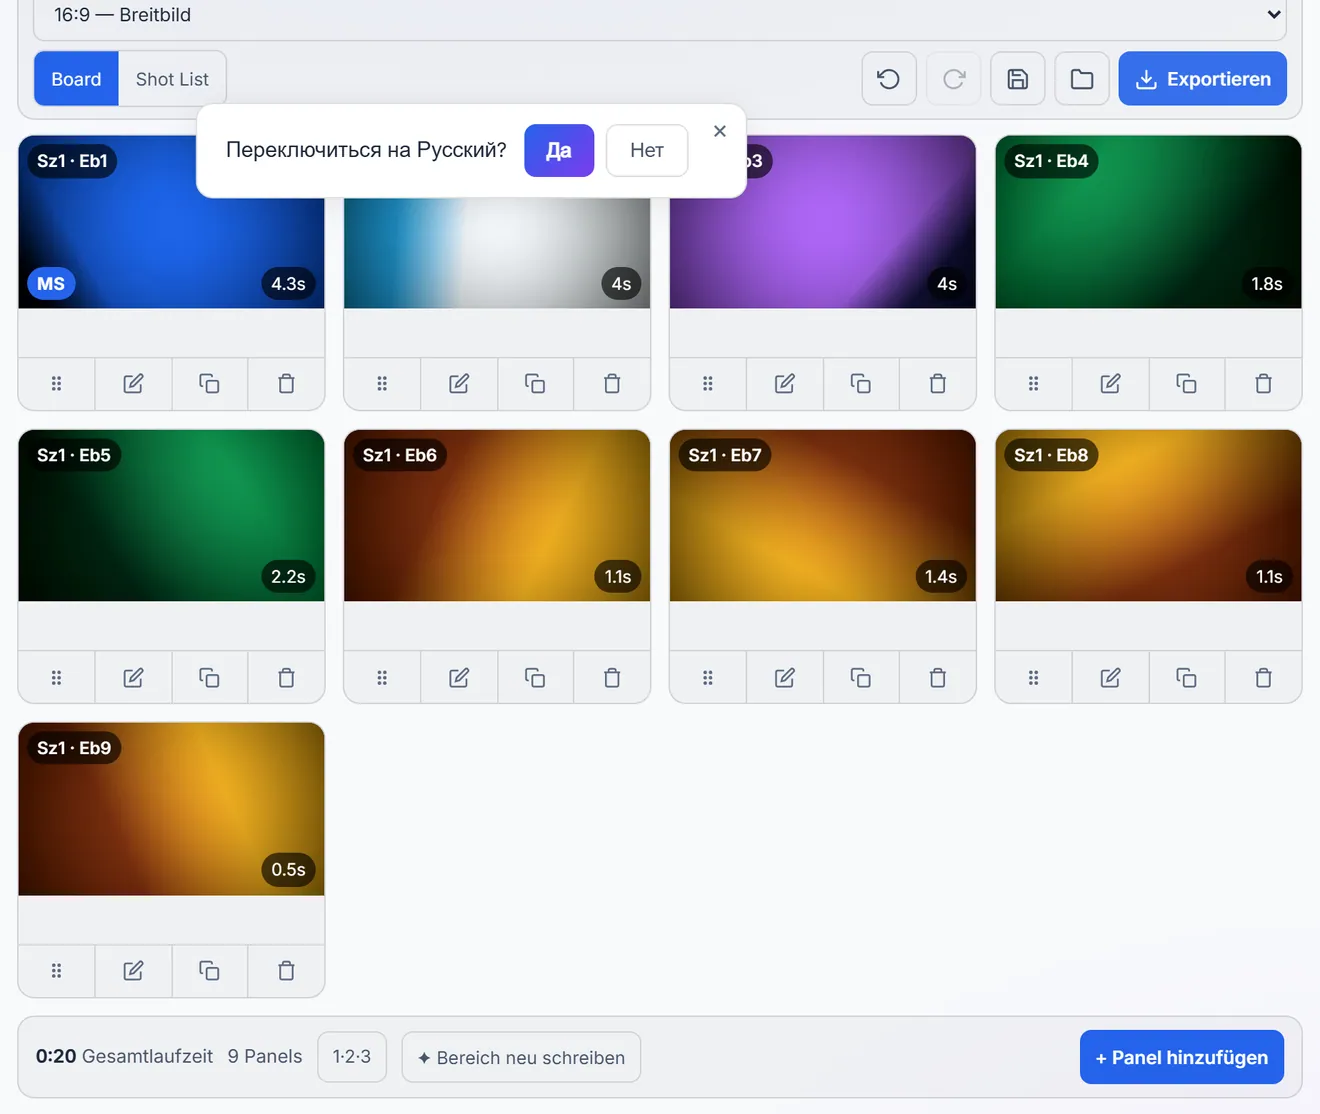
Task: Edit panel Sz1 · Eb9
Action: coord(133,971)
